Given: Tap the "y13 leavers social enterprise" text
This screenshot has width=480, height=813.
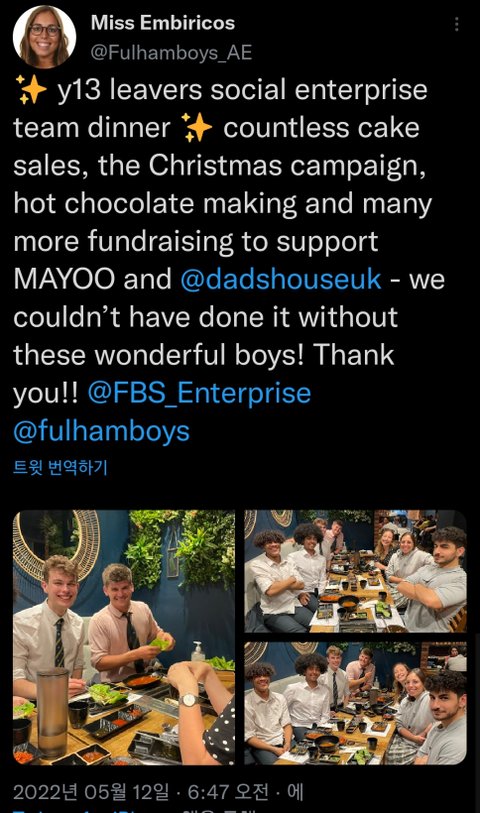Looking at the screenshot, I should coord(242,90).
